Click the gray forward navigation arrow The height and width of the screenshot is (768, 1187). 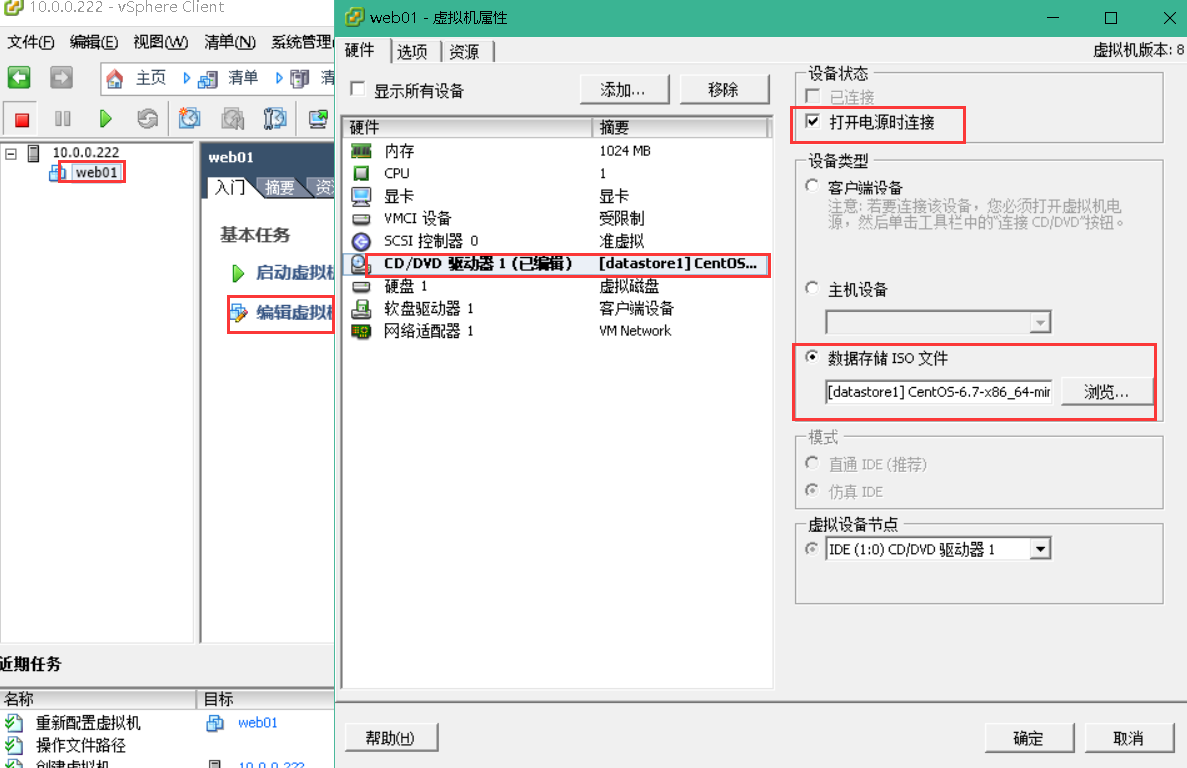pos(61,77)
